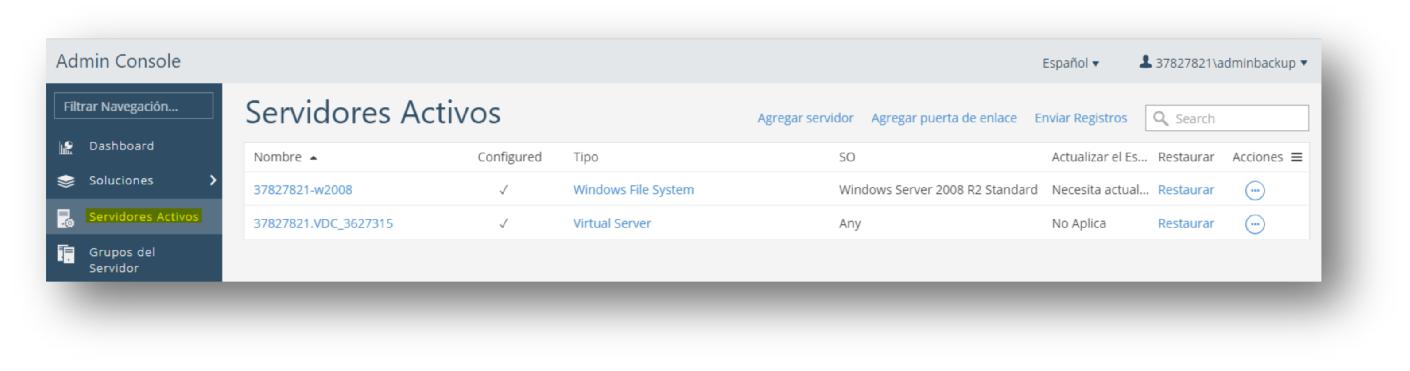The image size is (1410, 371).
Task: Click Agregar puerta de enlace
Action: coord(944,119)
